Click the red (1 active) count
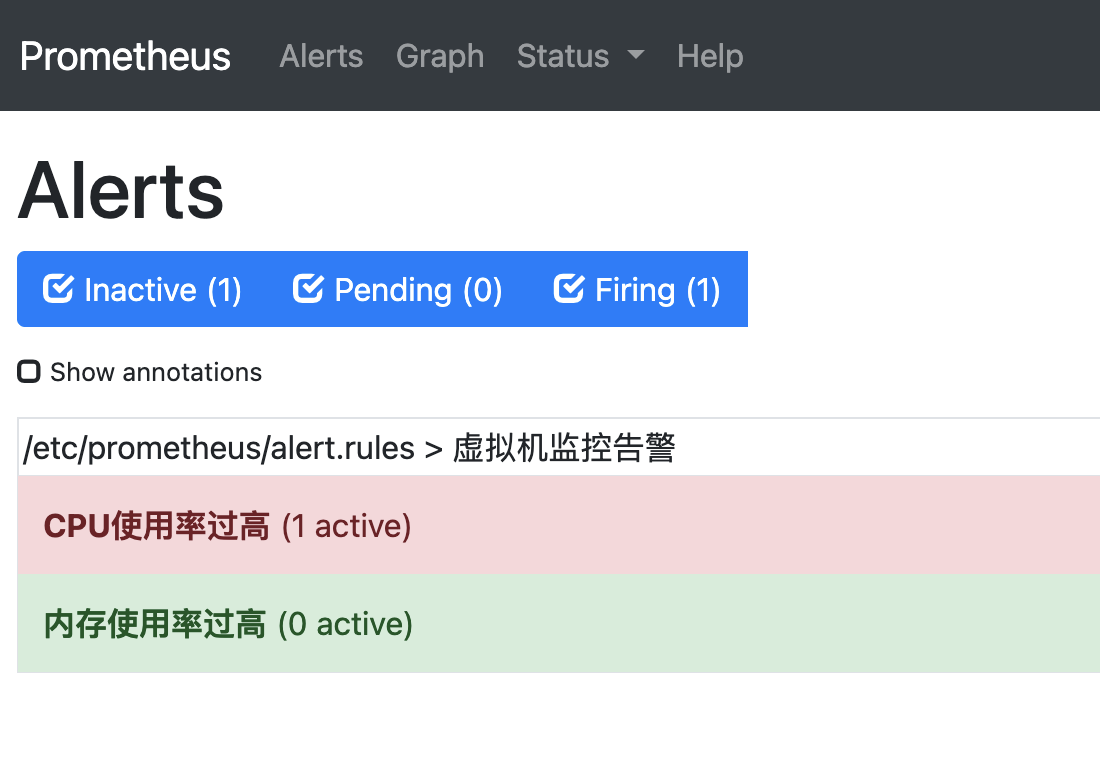 tap(347, 526)
